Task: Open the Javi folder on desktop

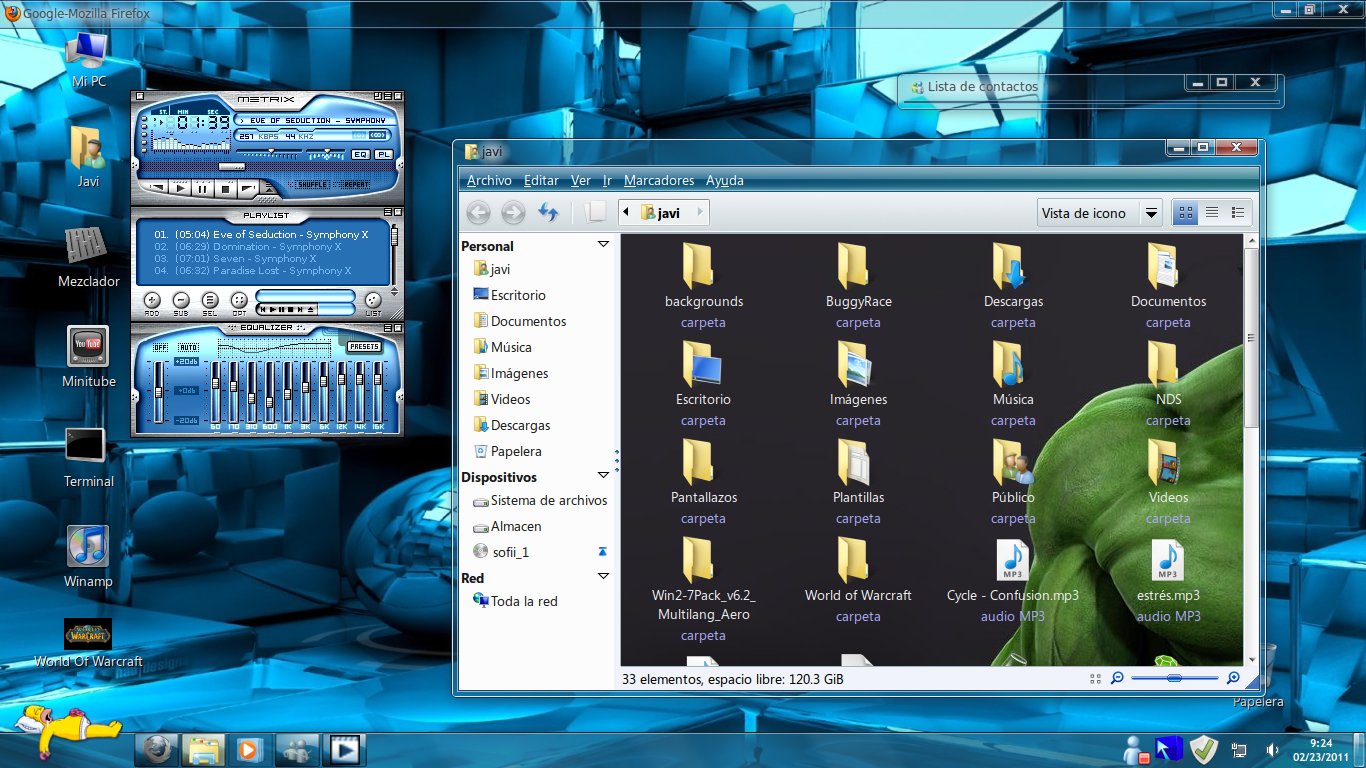Action: point(88,157)
